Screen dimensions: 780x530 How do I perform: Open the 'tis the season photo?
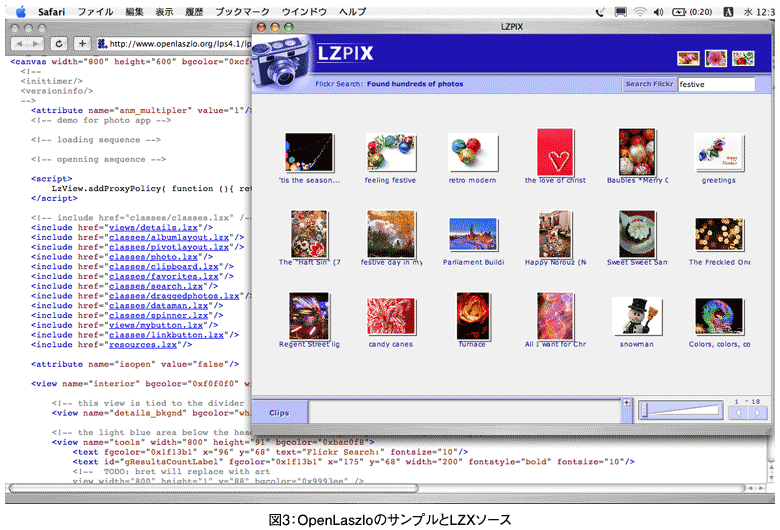309,152
